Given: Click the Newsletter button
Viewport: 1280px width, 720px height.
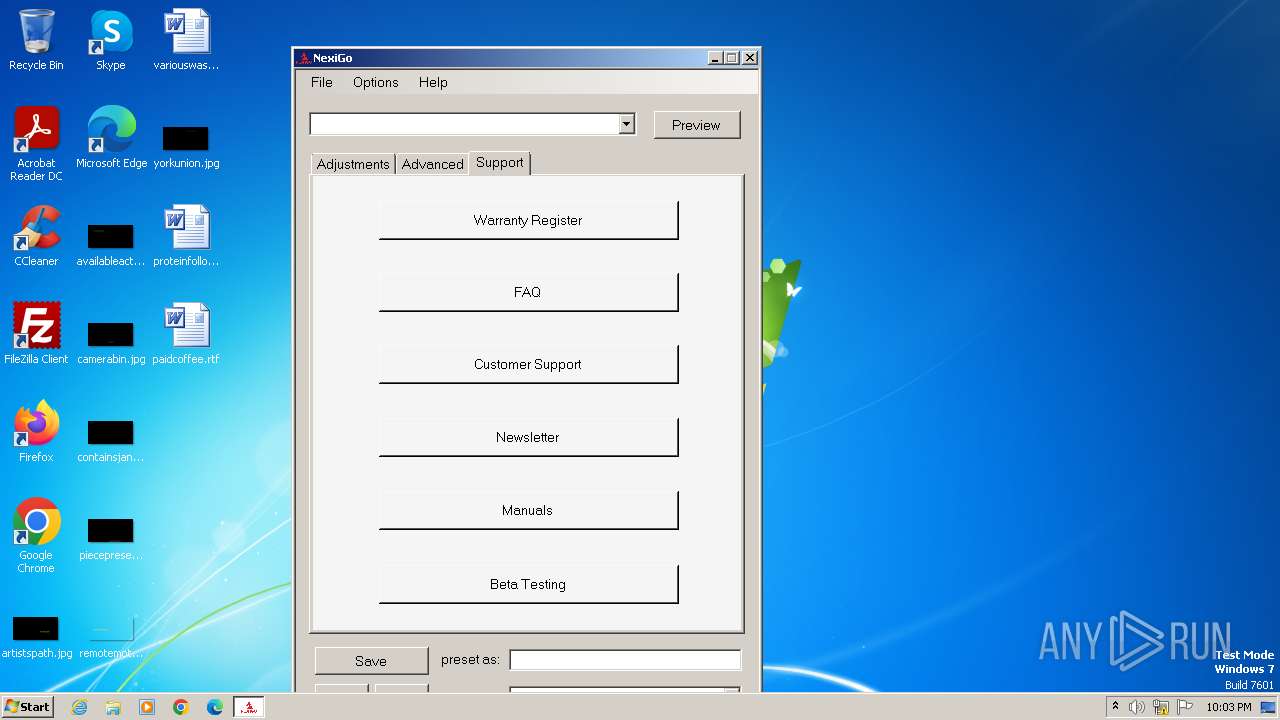Looking at the screenshot, I should tap(528, 437).
